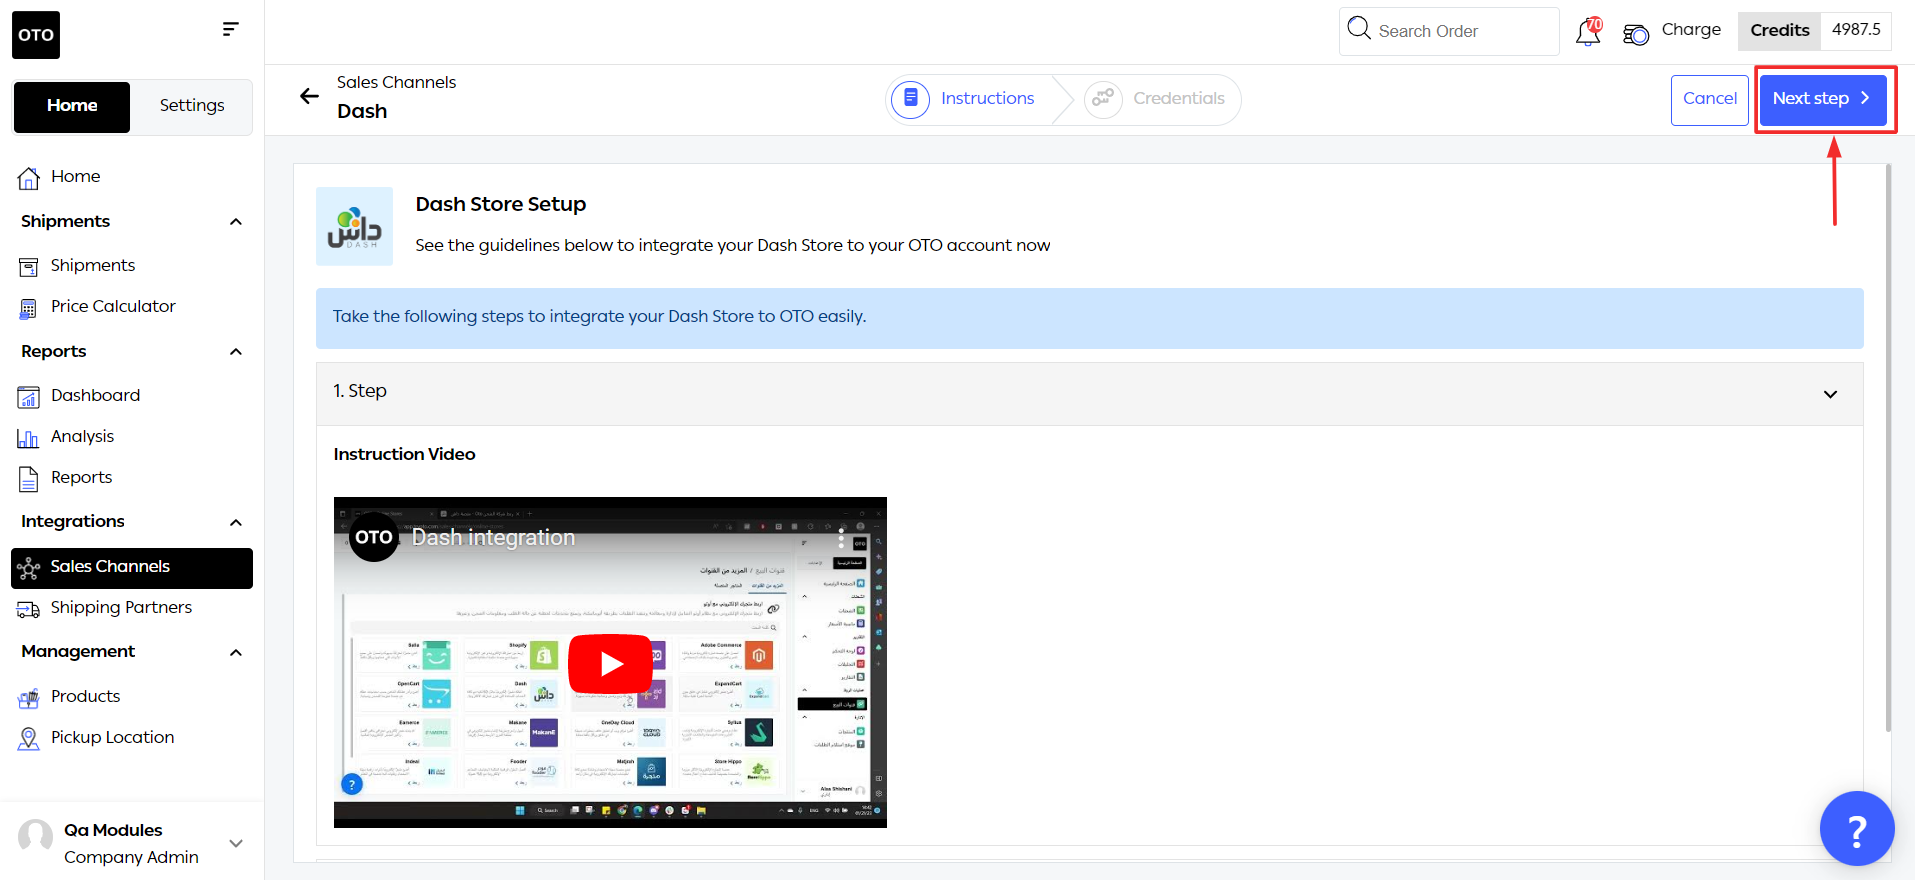
Task: Collapse the Integrations section
Action: click(x=236, y=523)
